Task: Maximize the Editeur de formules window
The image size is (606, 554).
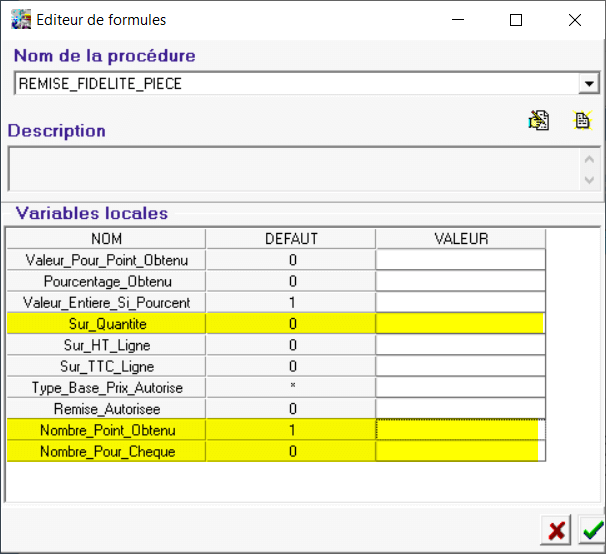Action: tap(516, 20)
